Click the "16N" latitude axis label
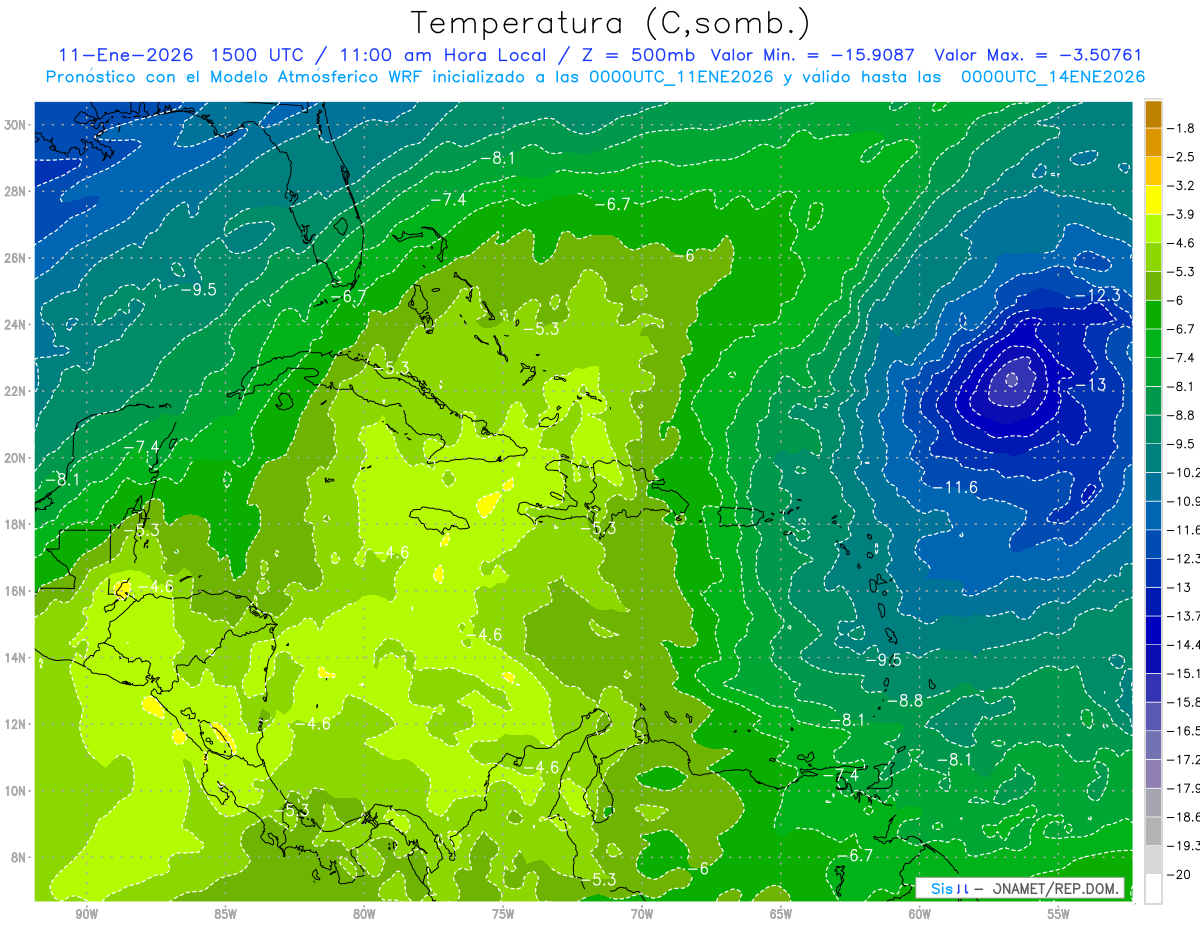 [17, 590]
